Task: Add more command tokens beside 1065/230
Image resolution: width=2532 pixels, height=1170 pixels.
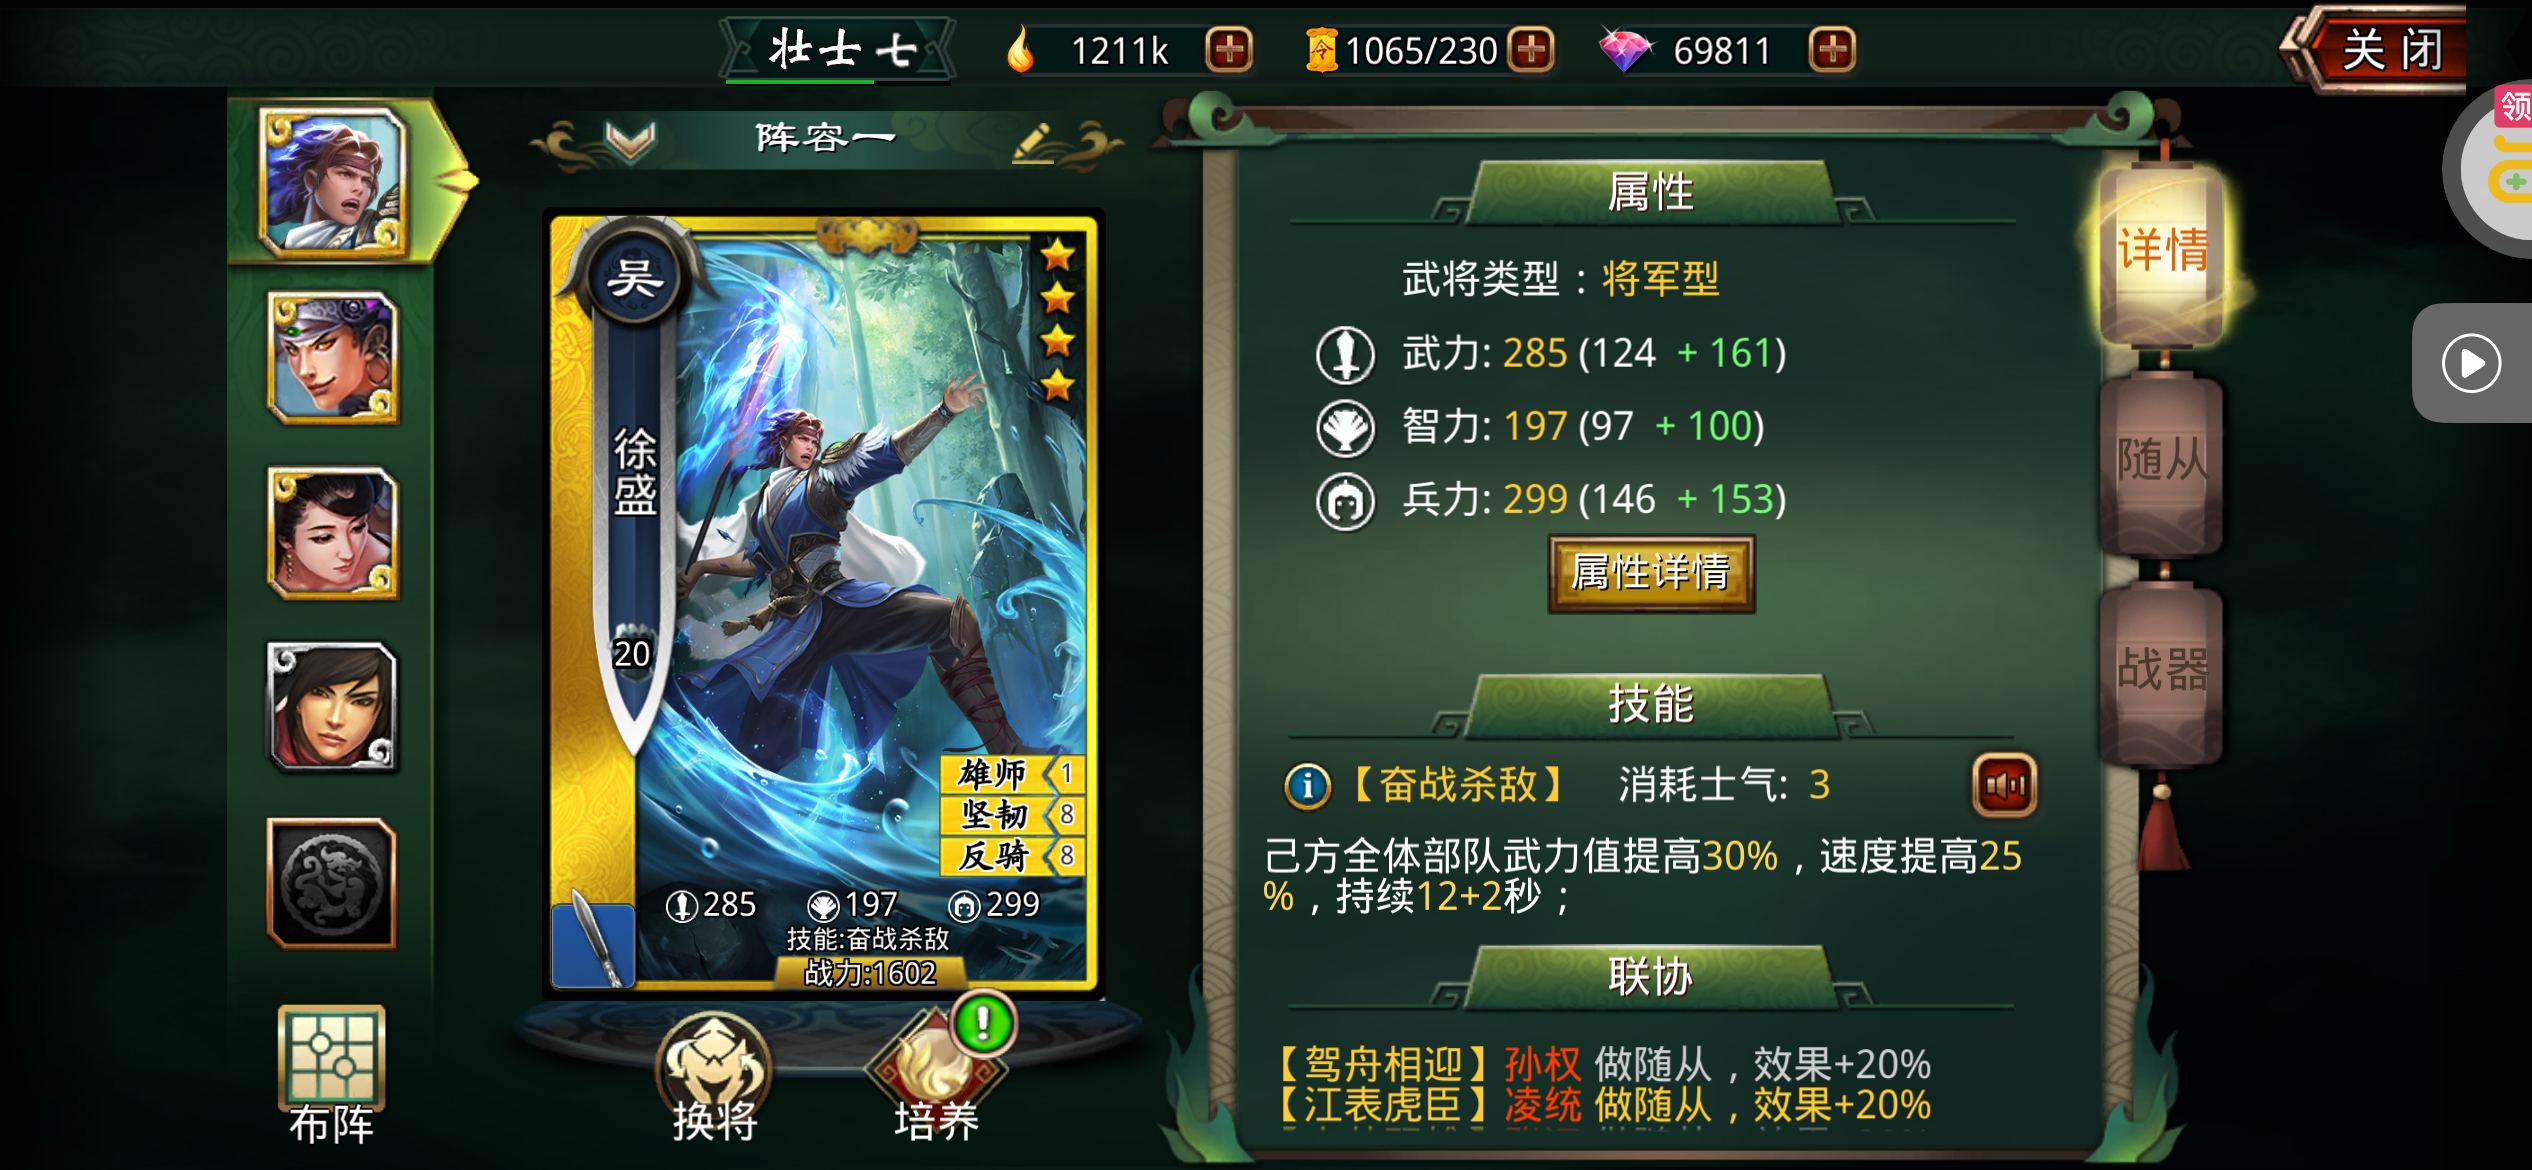Action: [x=1531, y=50]
